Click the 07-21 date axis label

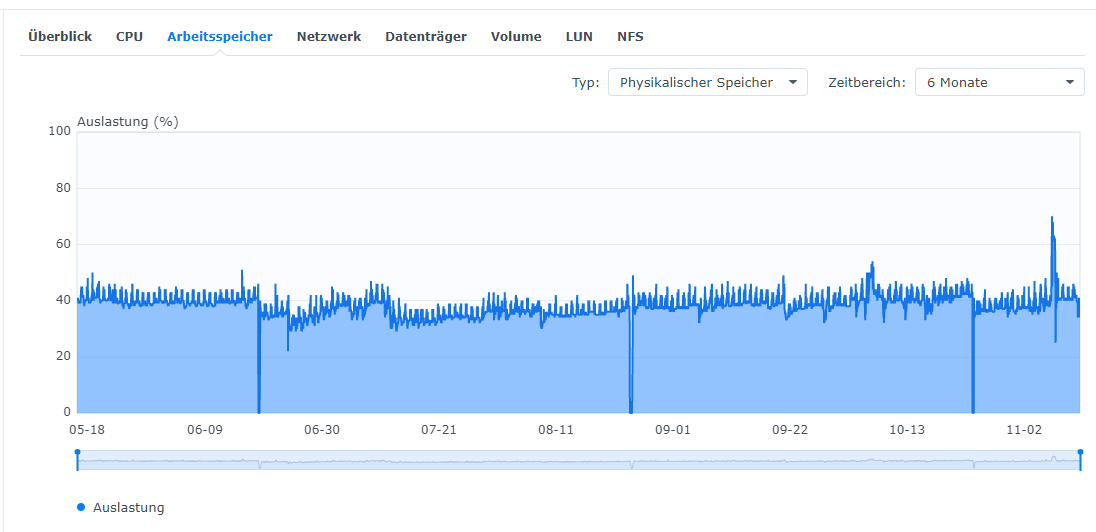(x=439, y=429)
